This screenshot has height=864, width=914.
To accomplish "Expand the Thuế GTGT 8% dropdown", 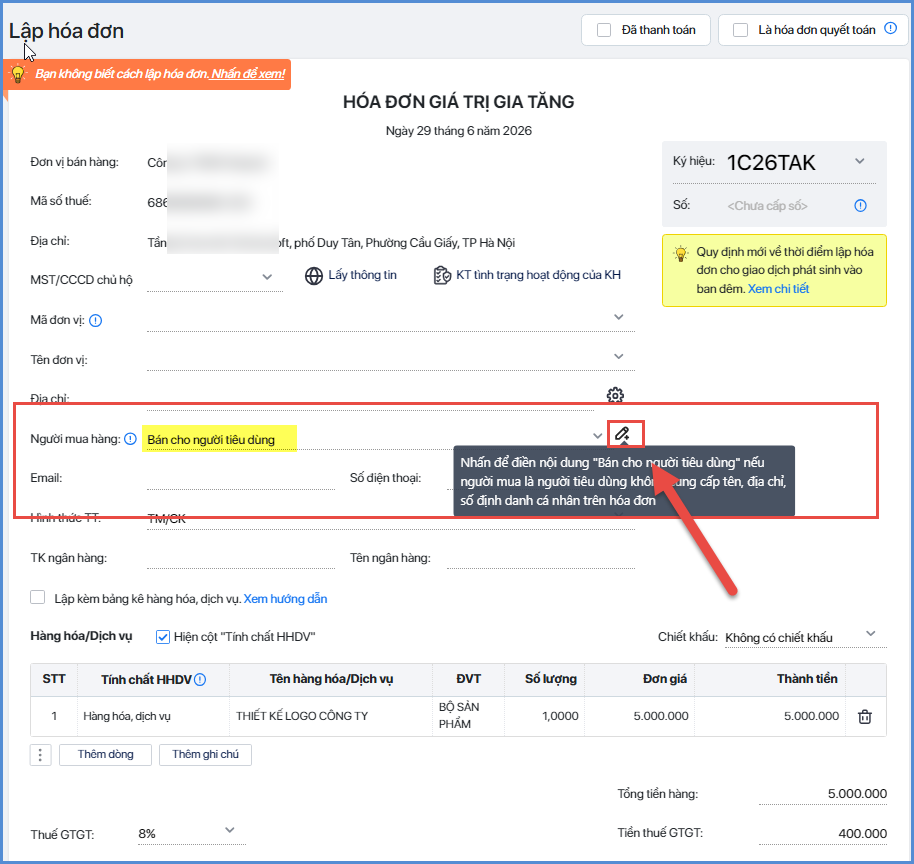I will [x=230, y=830].
